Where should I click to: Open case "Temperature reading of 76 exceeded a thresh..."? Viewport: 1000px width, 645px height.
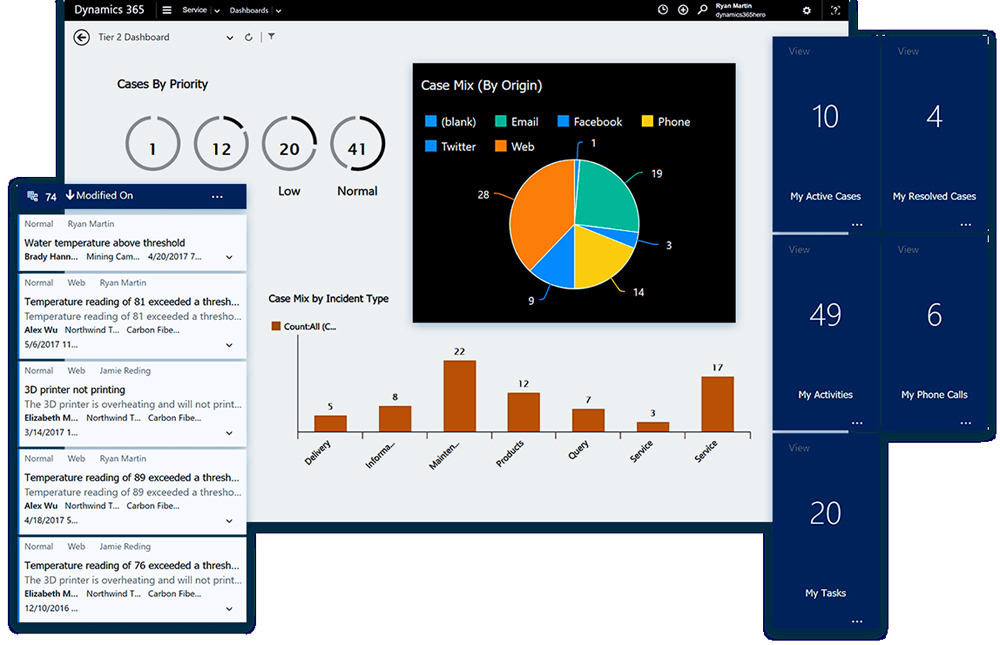[x=132, y=565]
